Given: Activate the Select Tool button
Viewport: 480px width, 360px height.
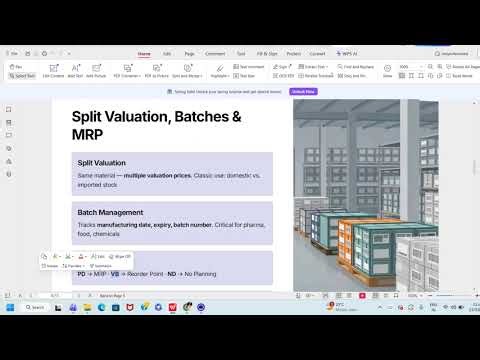Looking at the screenshot, I should click(22, 76).
